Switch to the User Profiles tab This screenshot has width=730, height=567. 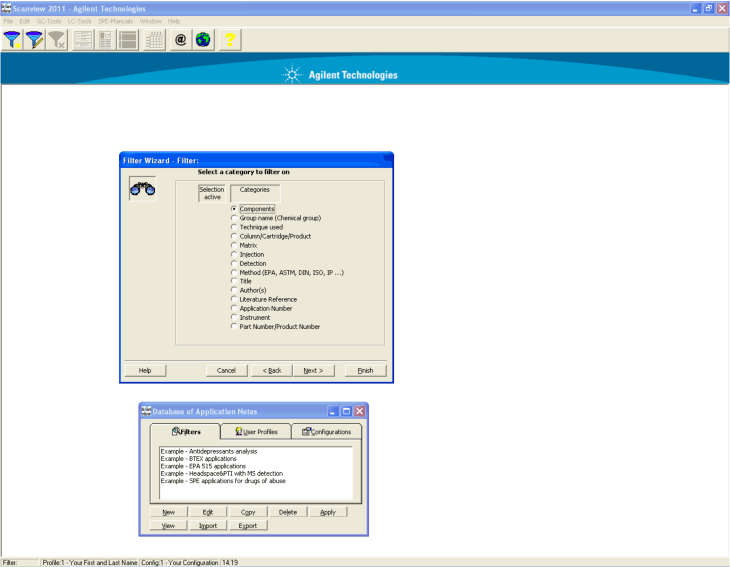click(249, 432)
